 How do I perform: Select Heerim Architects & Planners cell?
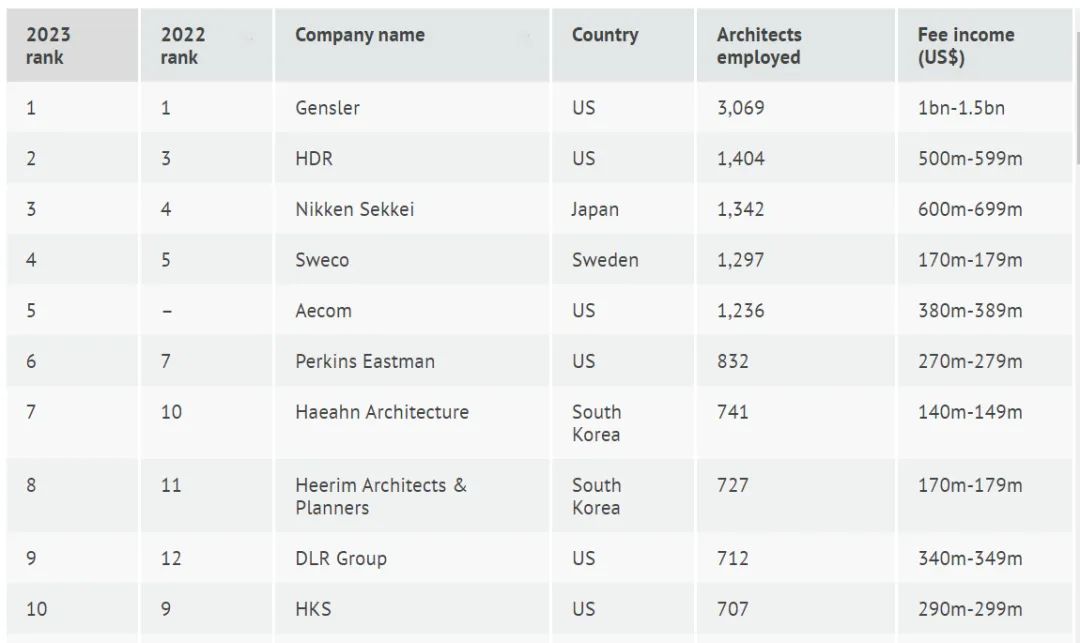(x=412, y=496)
